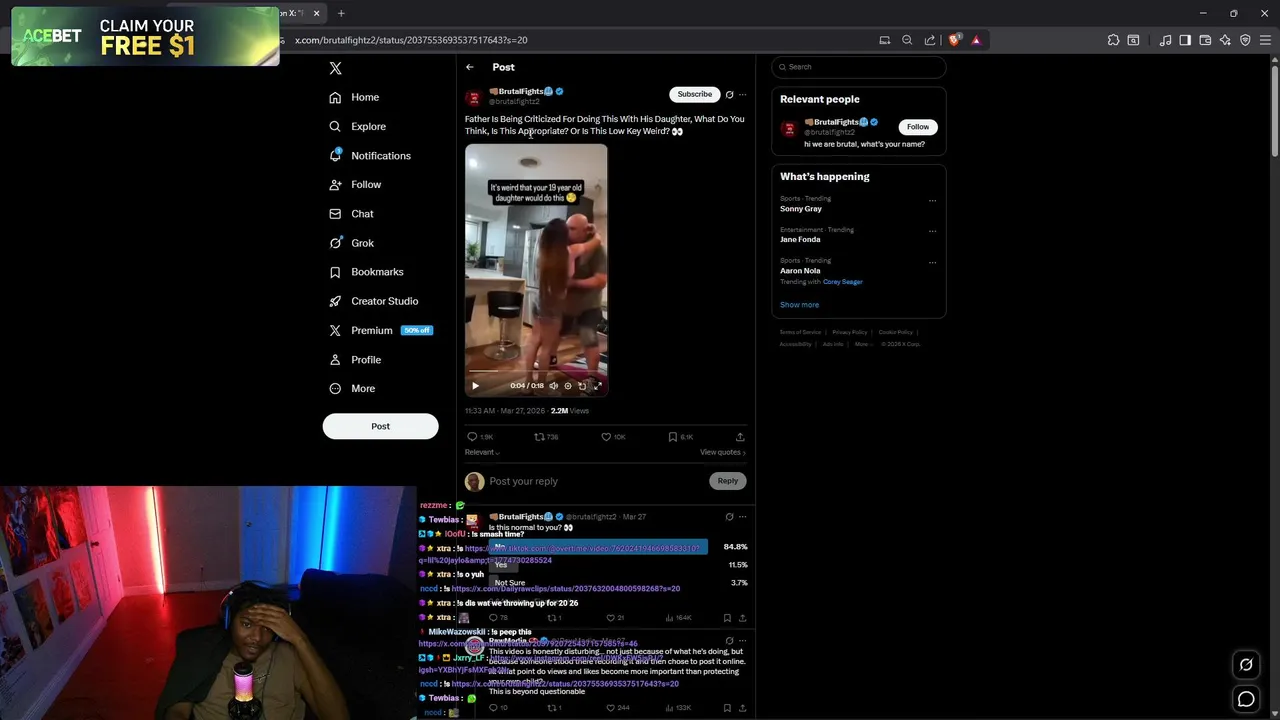This screenshot has width=1280, height=720.
Task: Click the gray Reply button
Action: click(x=727, y=481)
